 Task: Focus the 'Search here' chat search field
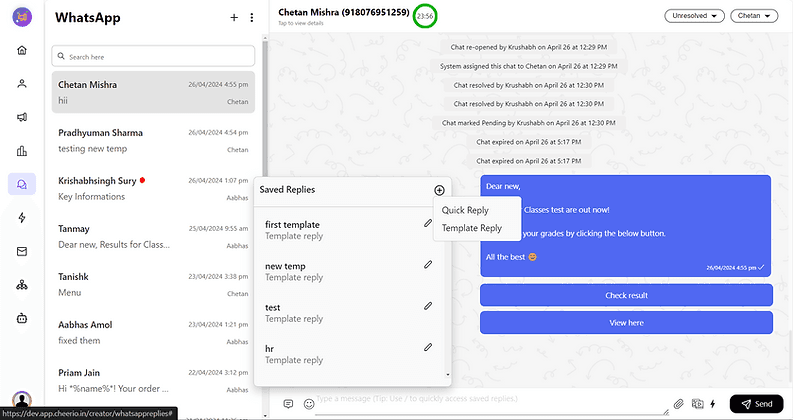click(x=153, y=56)
